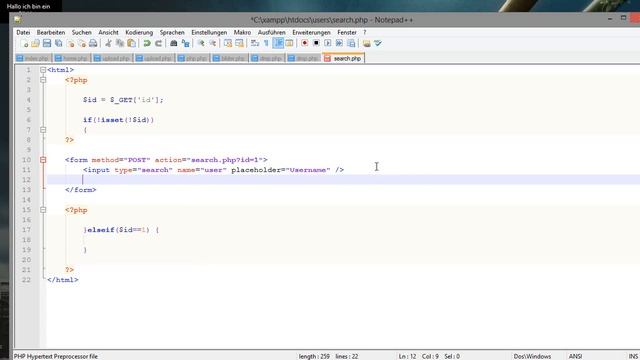640x360 pixels.
Task: Click Run Macro Multiple Times icon
Action: pyautogui.click(x=339, y=43)
